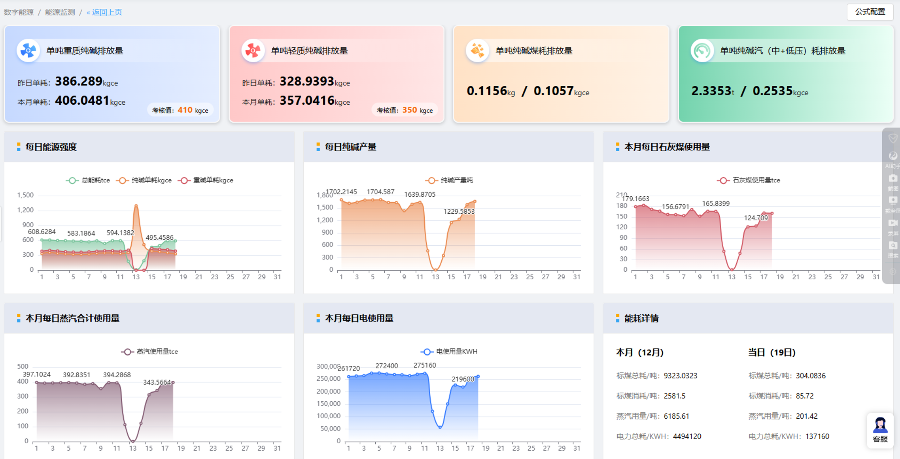The height and width of the screenshot is (459, 900).
Task: Click the lowest point of the 电使用量 curve
Action: point(440,427)
